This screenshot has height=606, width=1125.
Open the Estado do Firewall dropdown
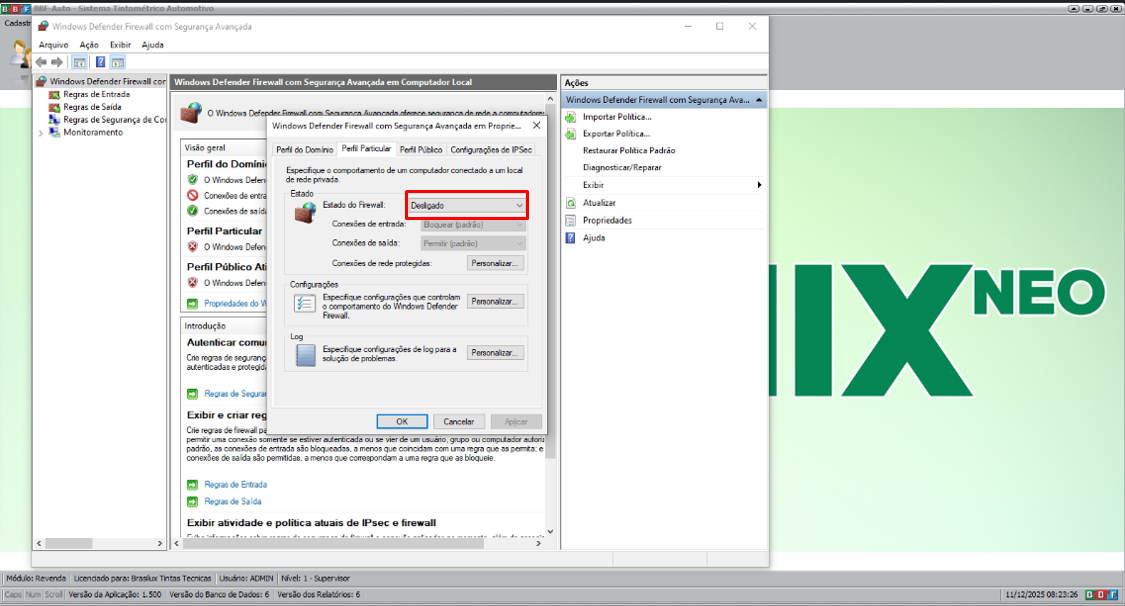[467, 205]
